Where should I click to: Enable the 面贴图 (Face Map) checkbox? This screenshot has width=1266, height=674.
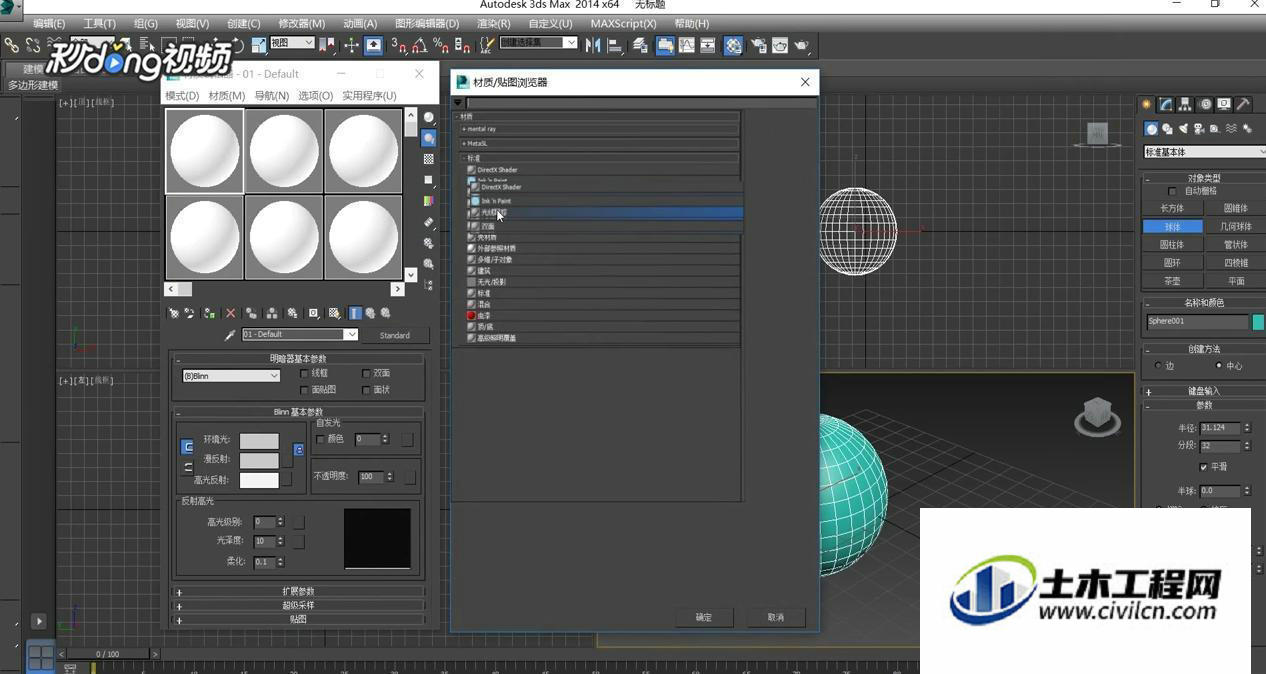tap(304, 389)
